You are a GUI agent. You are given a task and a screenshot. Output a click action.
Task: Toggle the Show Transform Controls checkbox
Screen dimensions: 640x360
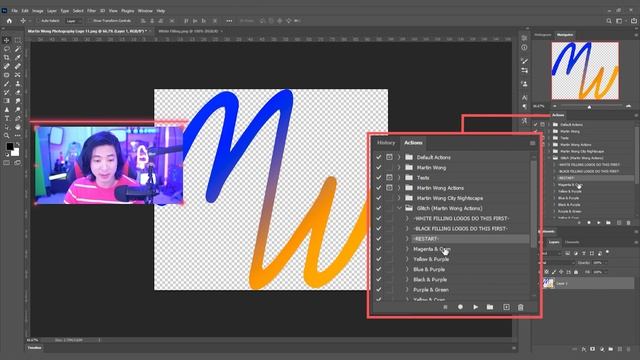pyautogui.click(x=90, y=21)
